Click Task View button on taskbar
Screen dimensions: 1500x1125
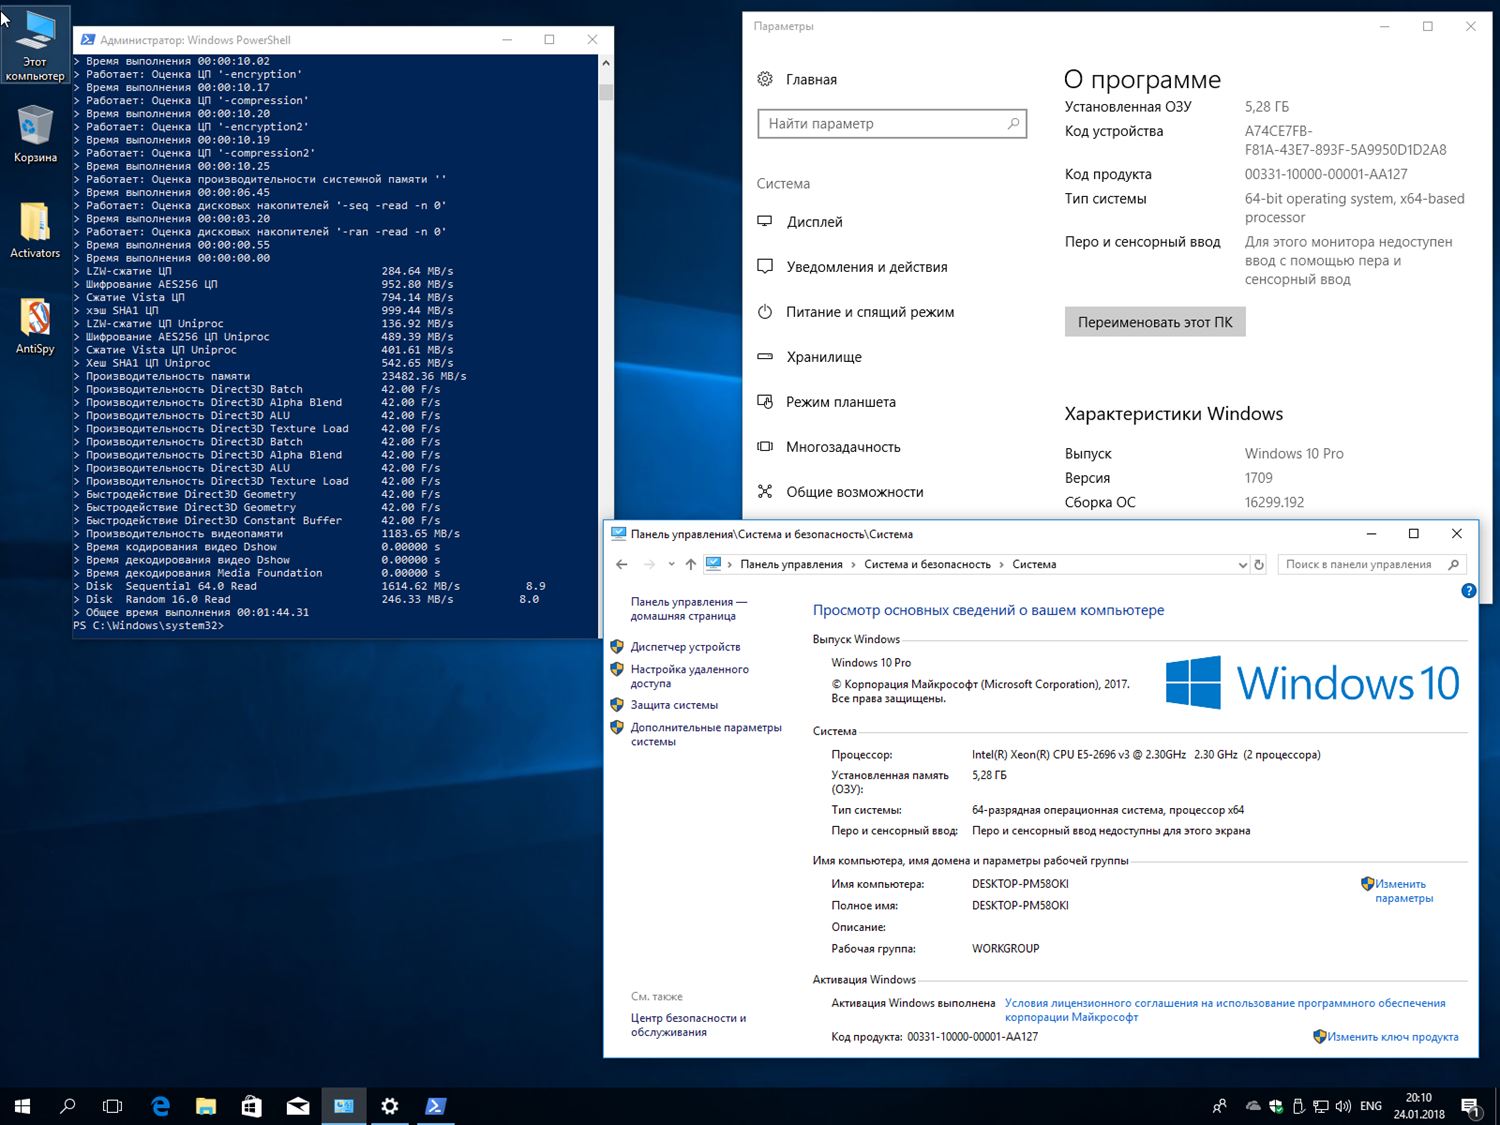113,1106
